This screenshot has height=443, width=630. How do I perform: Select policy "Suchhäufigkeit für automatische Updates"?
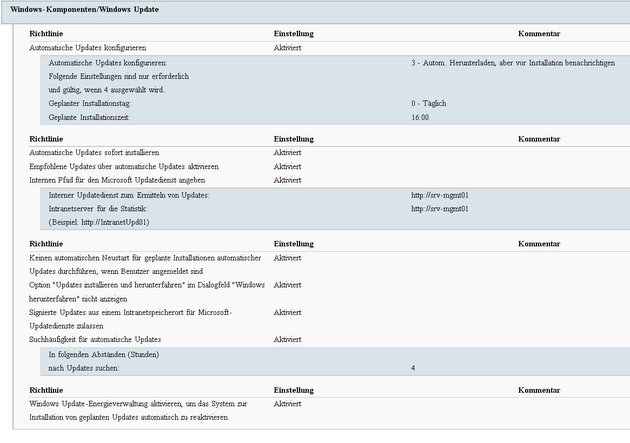click(95, 340)
